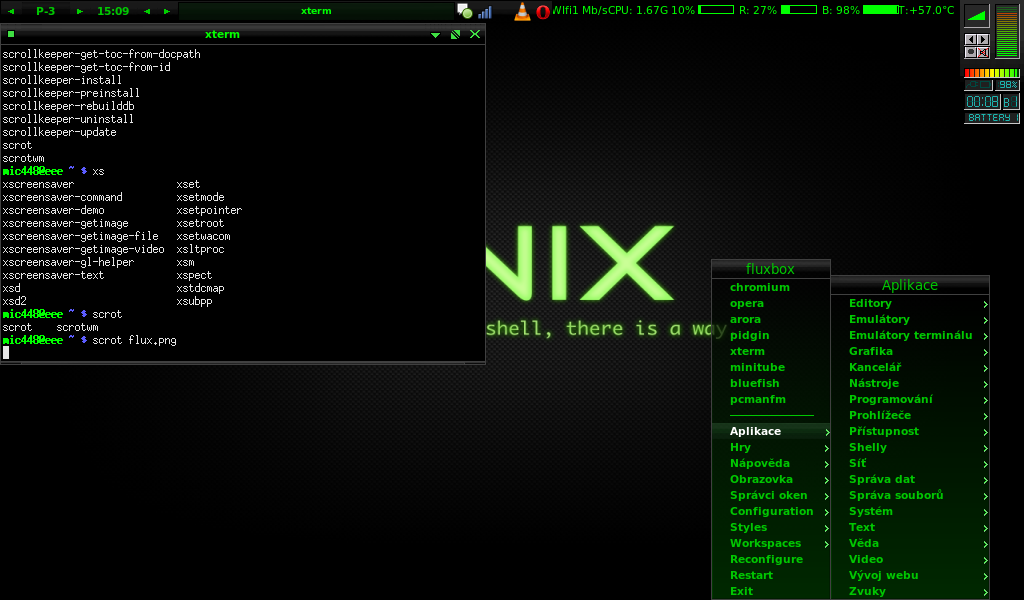The height and width of the screenshot is (600, 1024).
Task: Go to the previous workspace using the toolbar arrow
Action: click(11, 11)
